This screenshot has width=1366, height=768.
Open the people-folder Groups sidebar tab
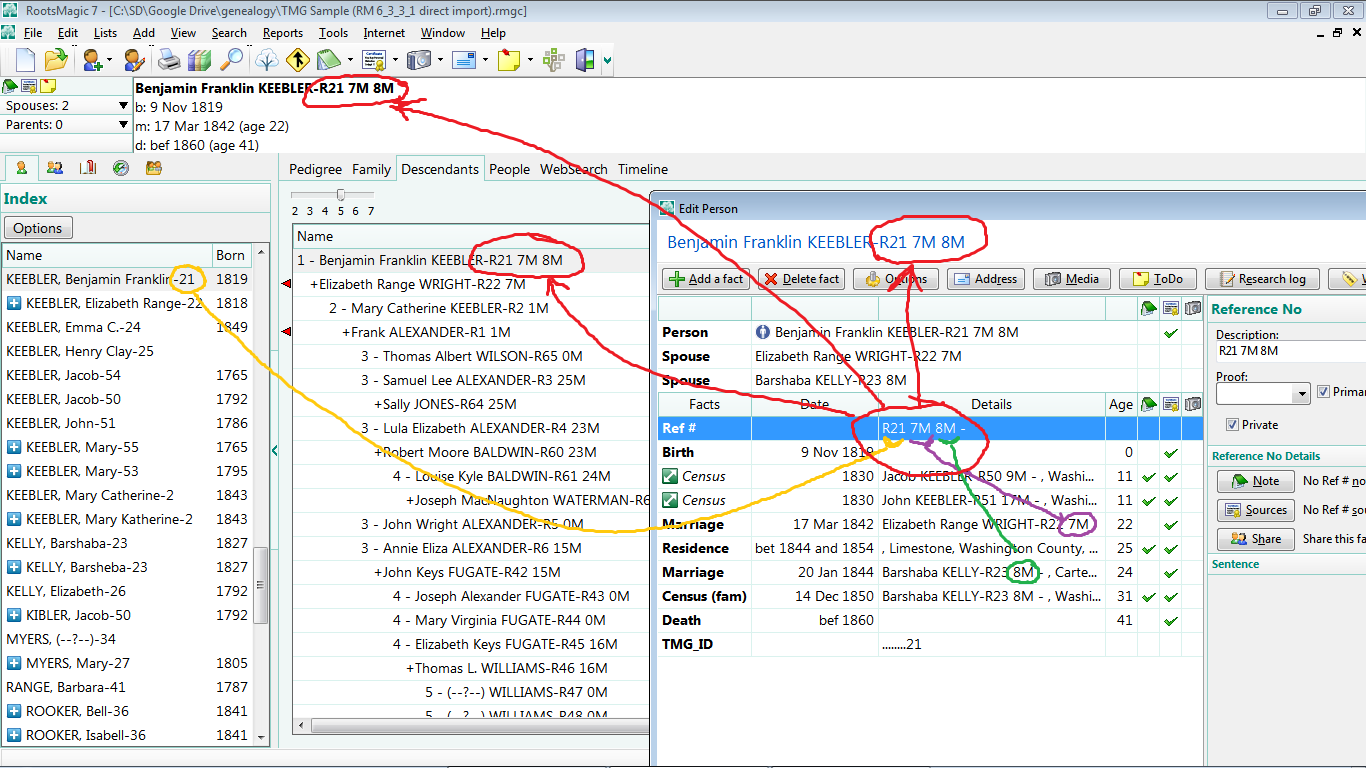click(x=154, y=168)
